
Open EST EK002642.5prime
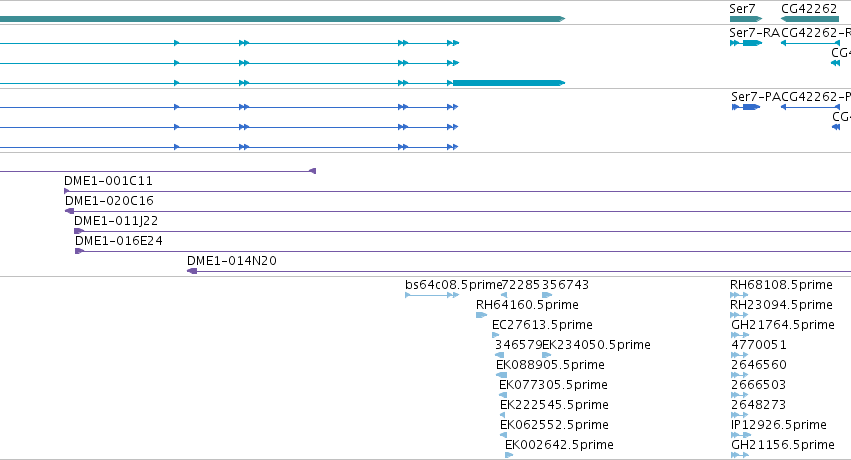click(559, 445)
